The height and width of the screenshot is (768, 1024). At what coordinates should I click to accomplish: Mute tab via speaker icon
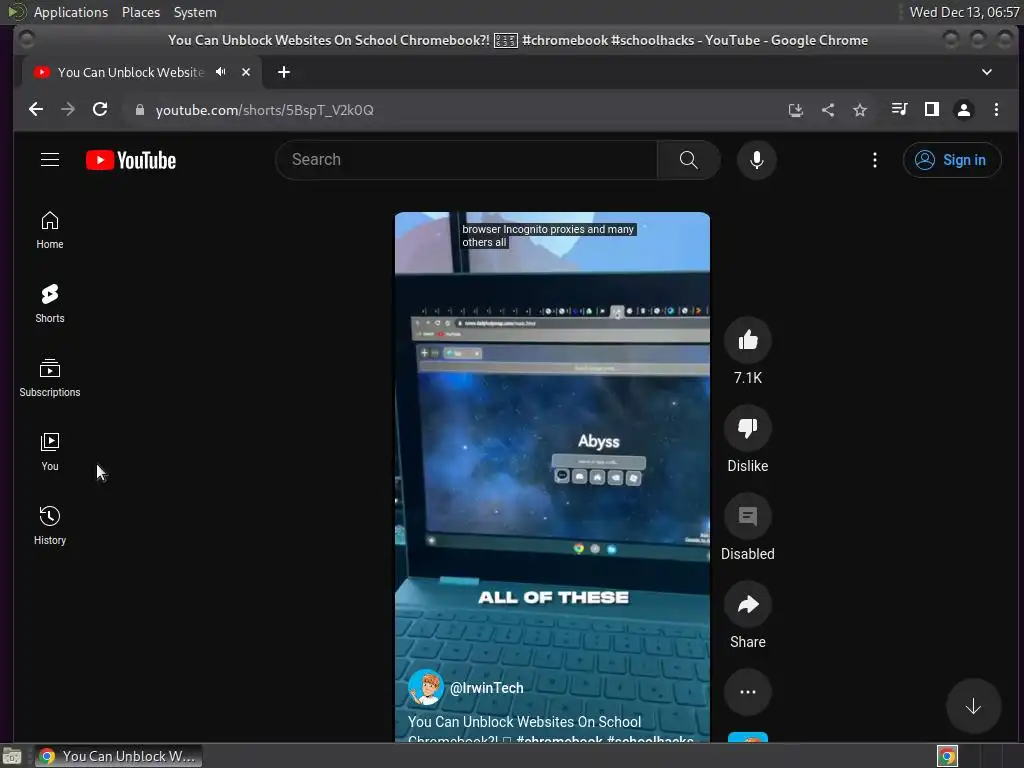coord(221,72)
